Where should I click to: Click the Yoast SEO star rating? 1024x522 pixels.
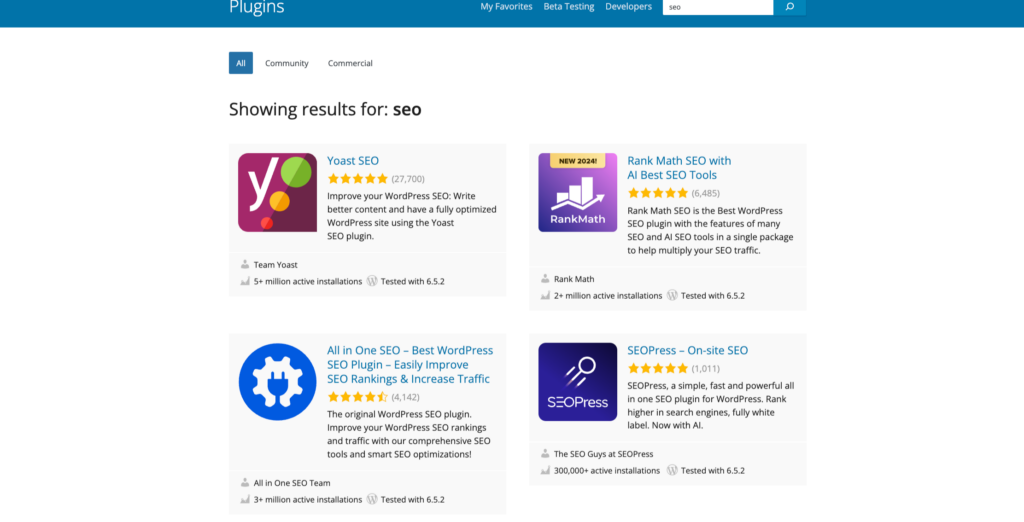click(357, 179)
